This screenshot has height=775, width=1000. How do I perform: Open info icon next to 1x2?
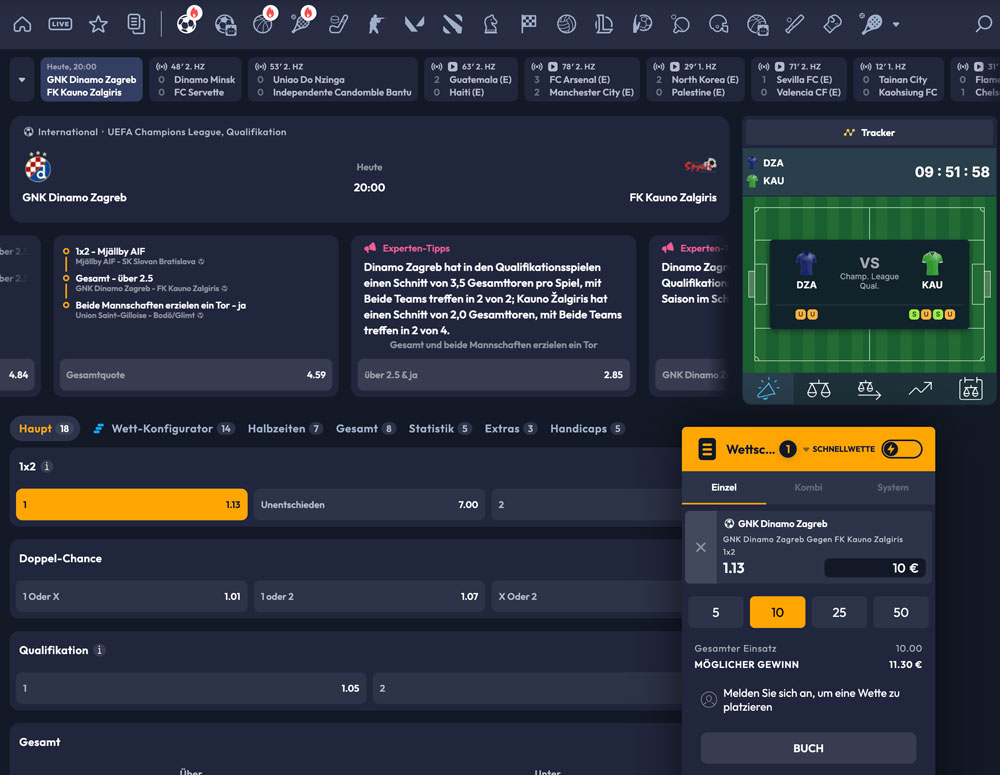point(47,466)
